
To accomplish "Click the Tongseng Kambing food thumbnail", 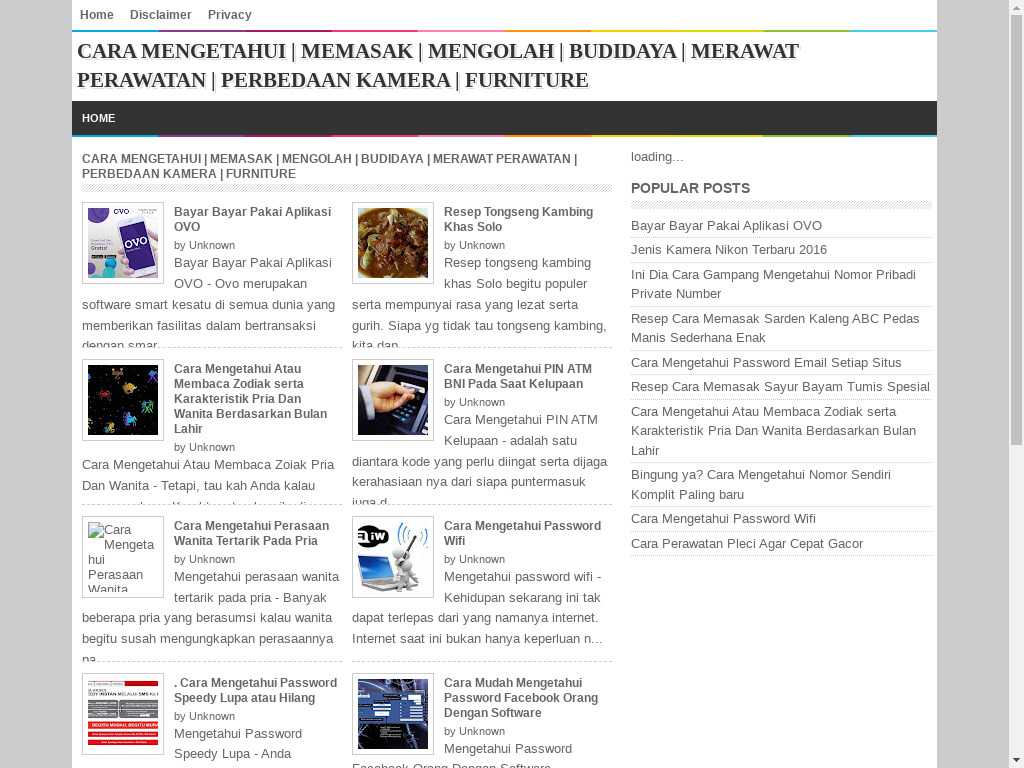I will [392, 243].
